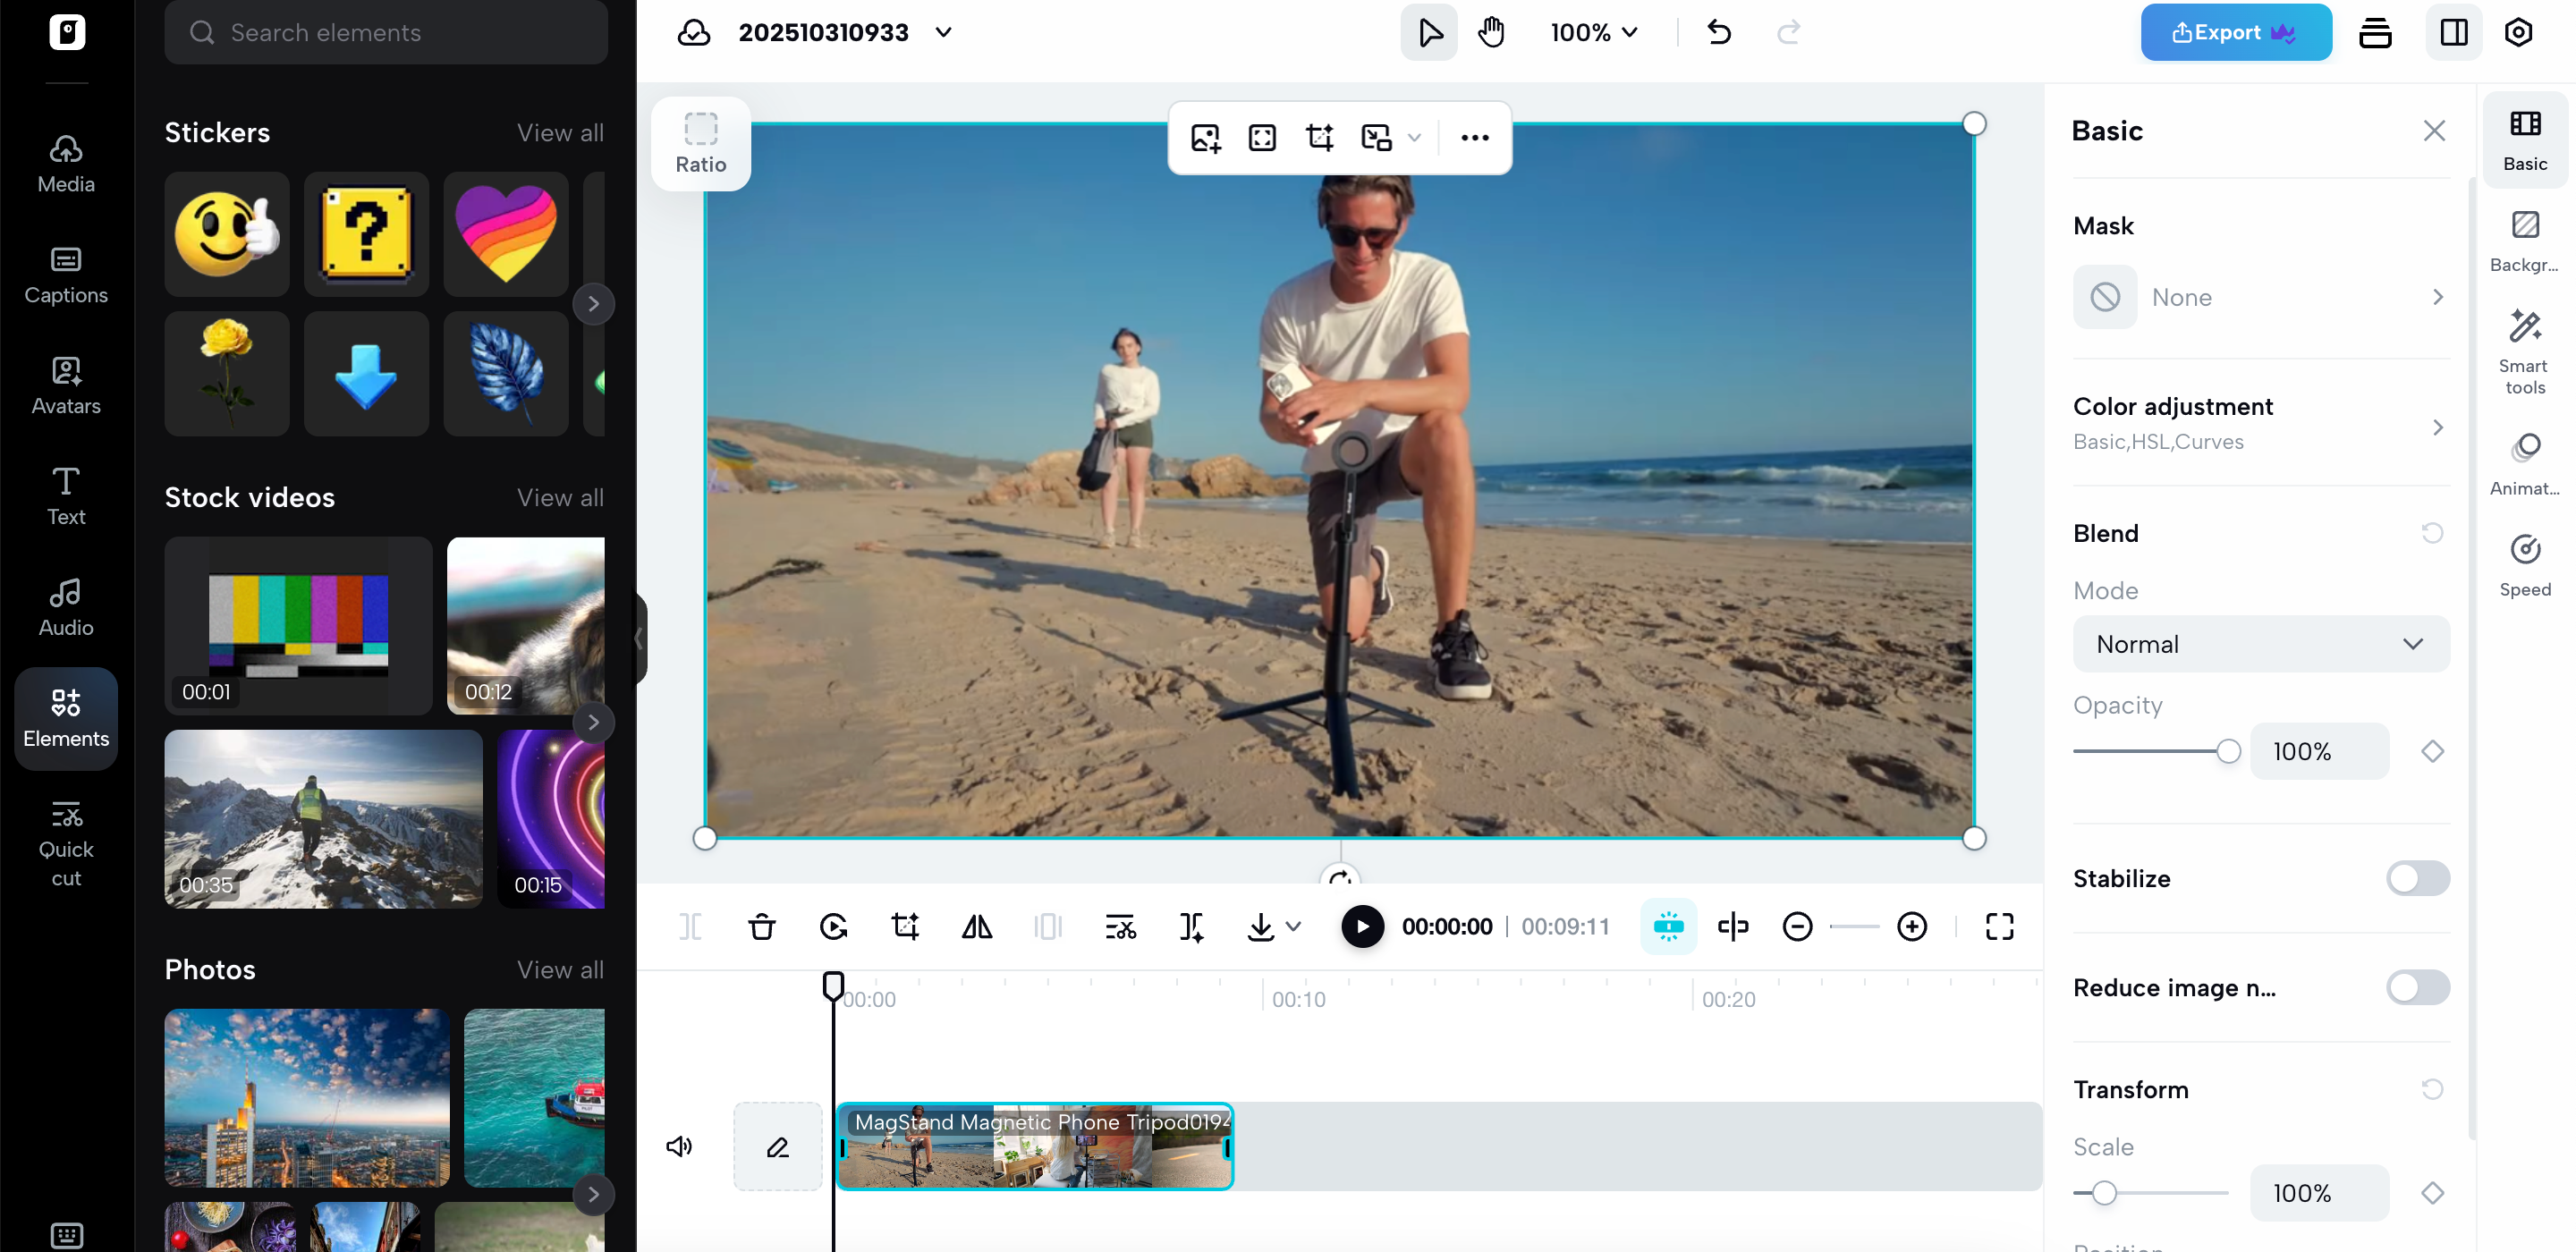
Task: Switch to the Elements sidebar tab
Action: click(x=65, y=718)
